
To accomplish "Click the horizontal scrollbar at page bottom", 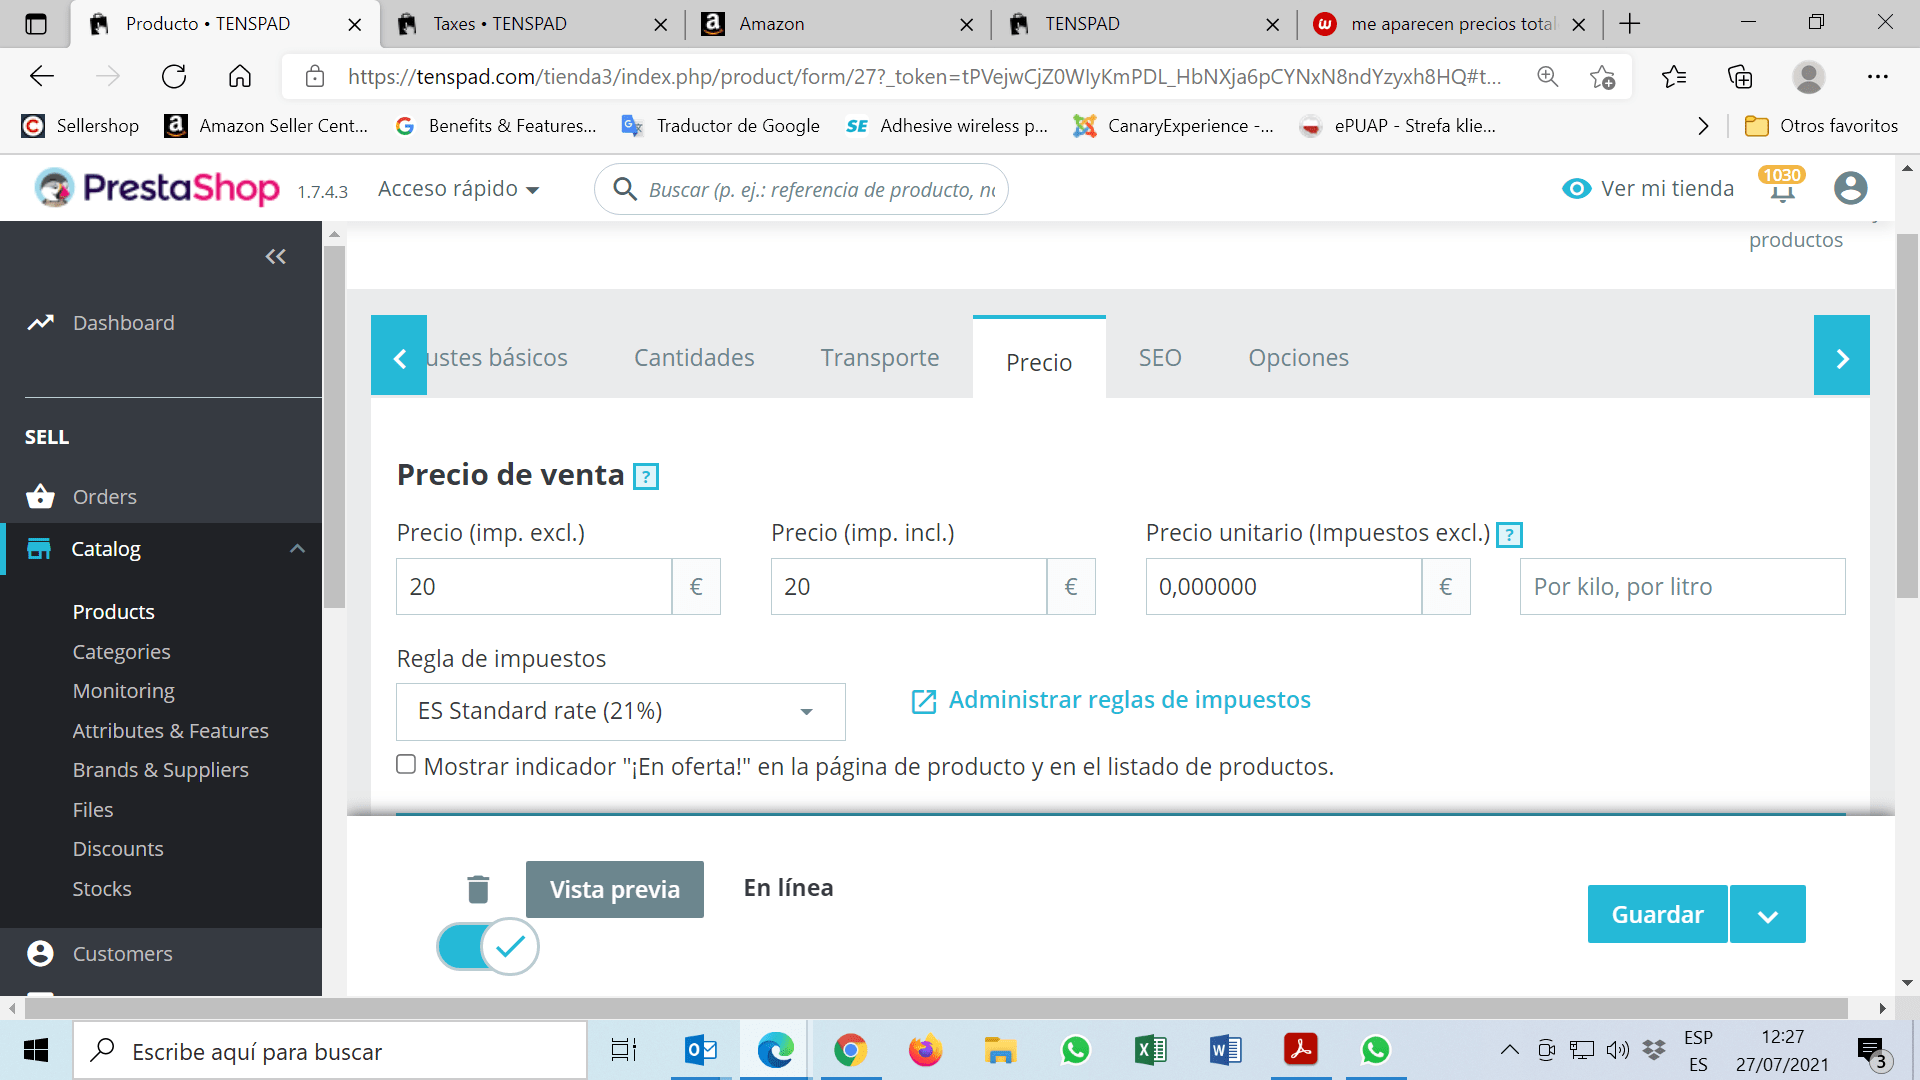I will click(x=935, y=1008).
